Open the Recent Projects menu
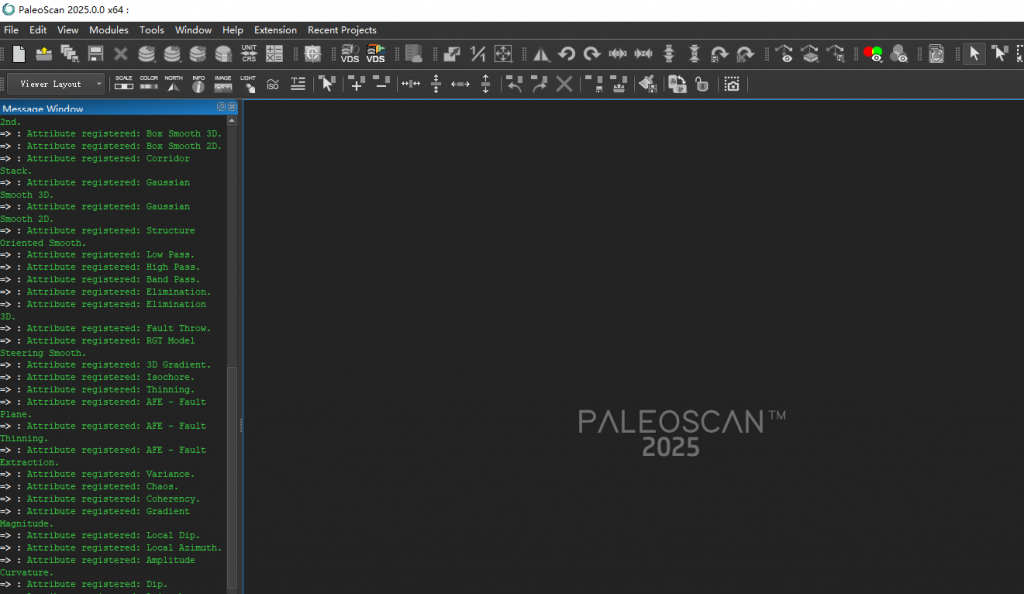The width and height of the screenshot is (1024, 594). (342, 30)
